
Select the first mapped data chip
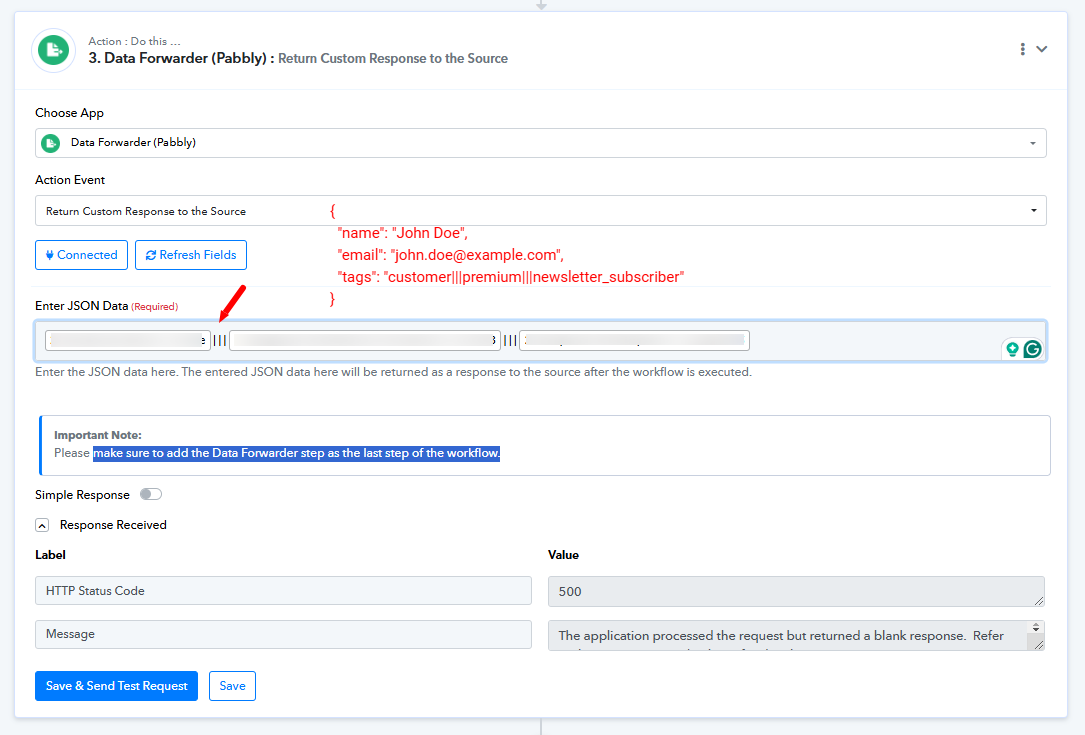click(x=128, y=340)
